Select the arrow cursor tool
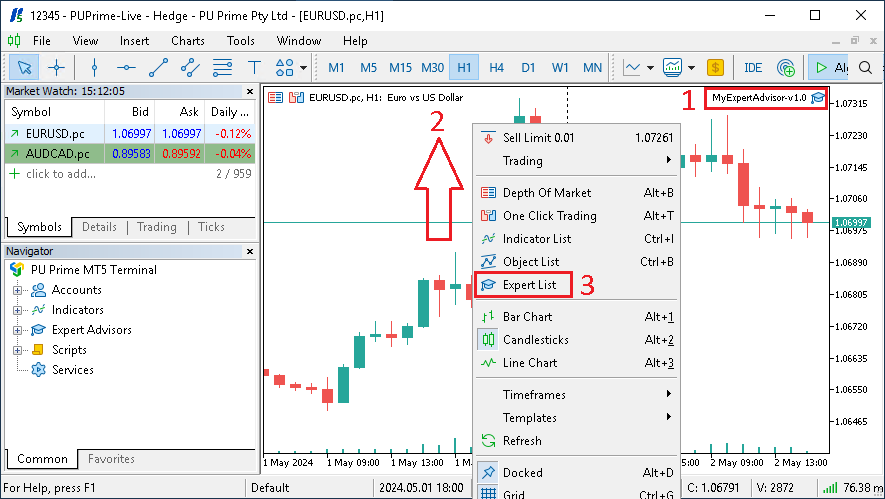Viewport: 885px width, 499px height. coord(24,68)
